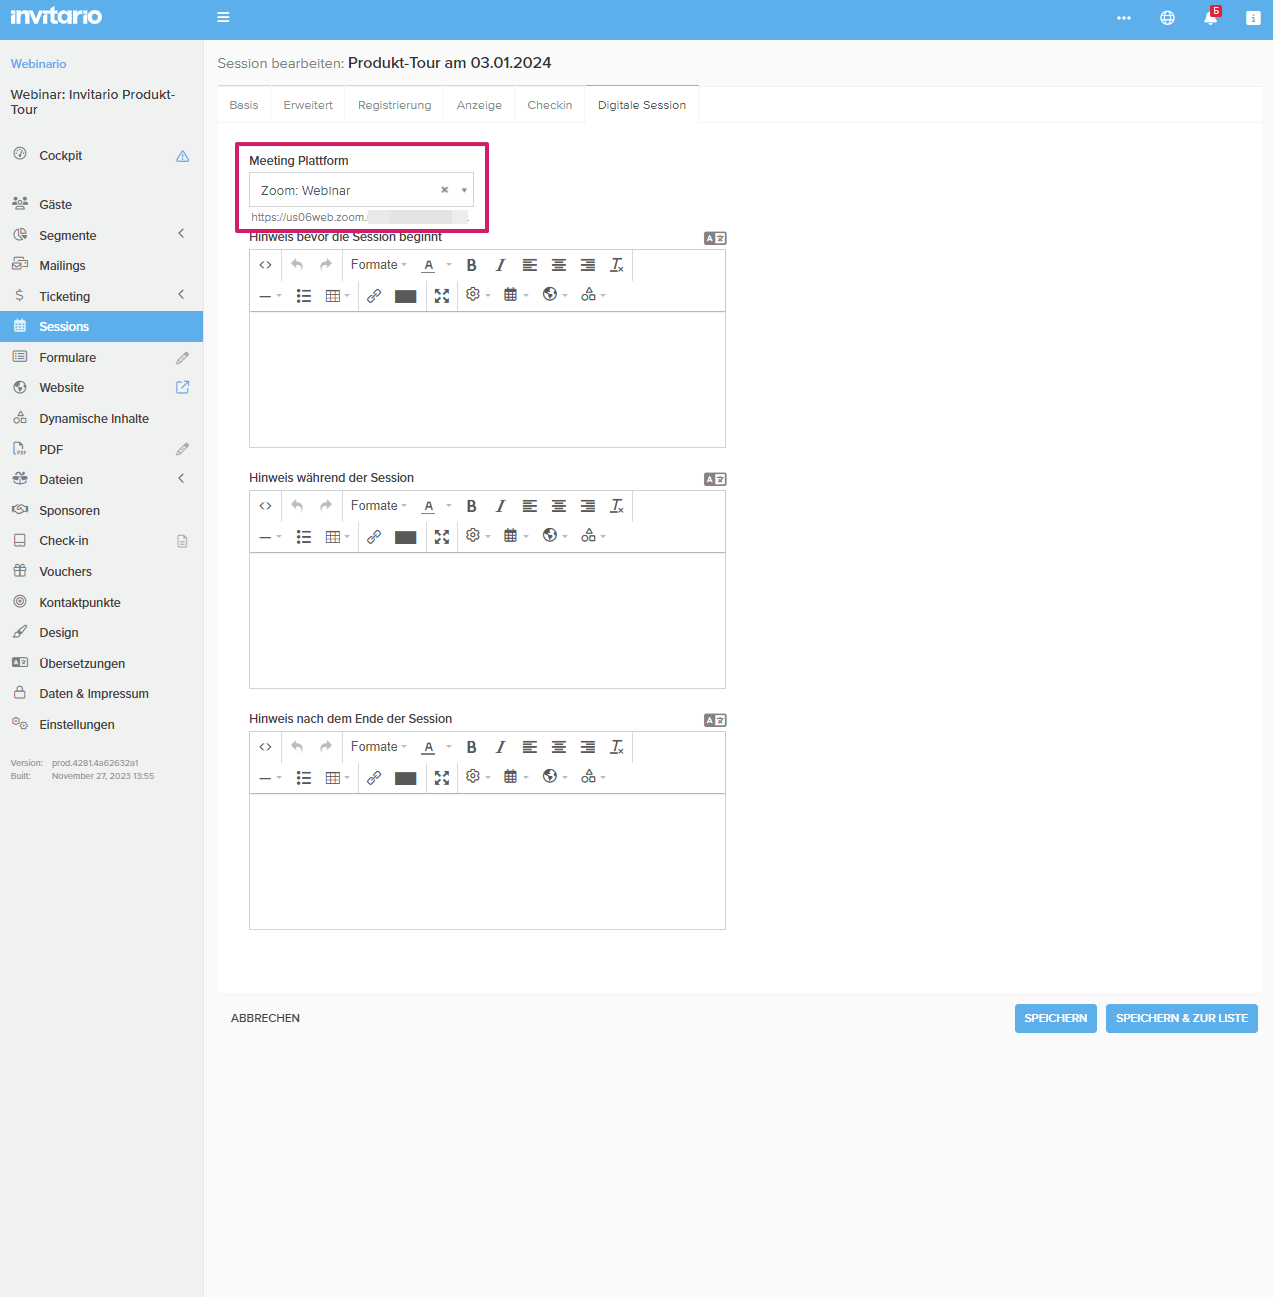Expand the Segmente sidebar submenu
This screenshot has width=1273, height=1297.
[181, 234]
